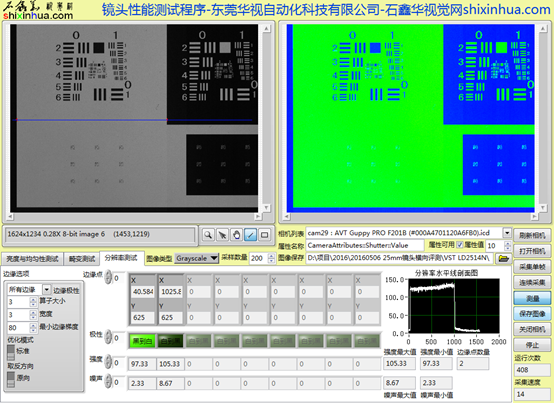
Task: Click the 噪声 array index knob
Action: 108,382
